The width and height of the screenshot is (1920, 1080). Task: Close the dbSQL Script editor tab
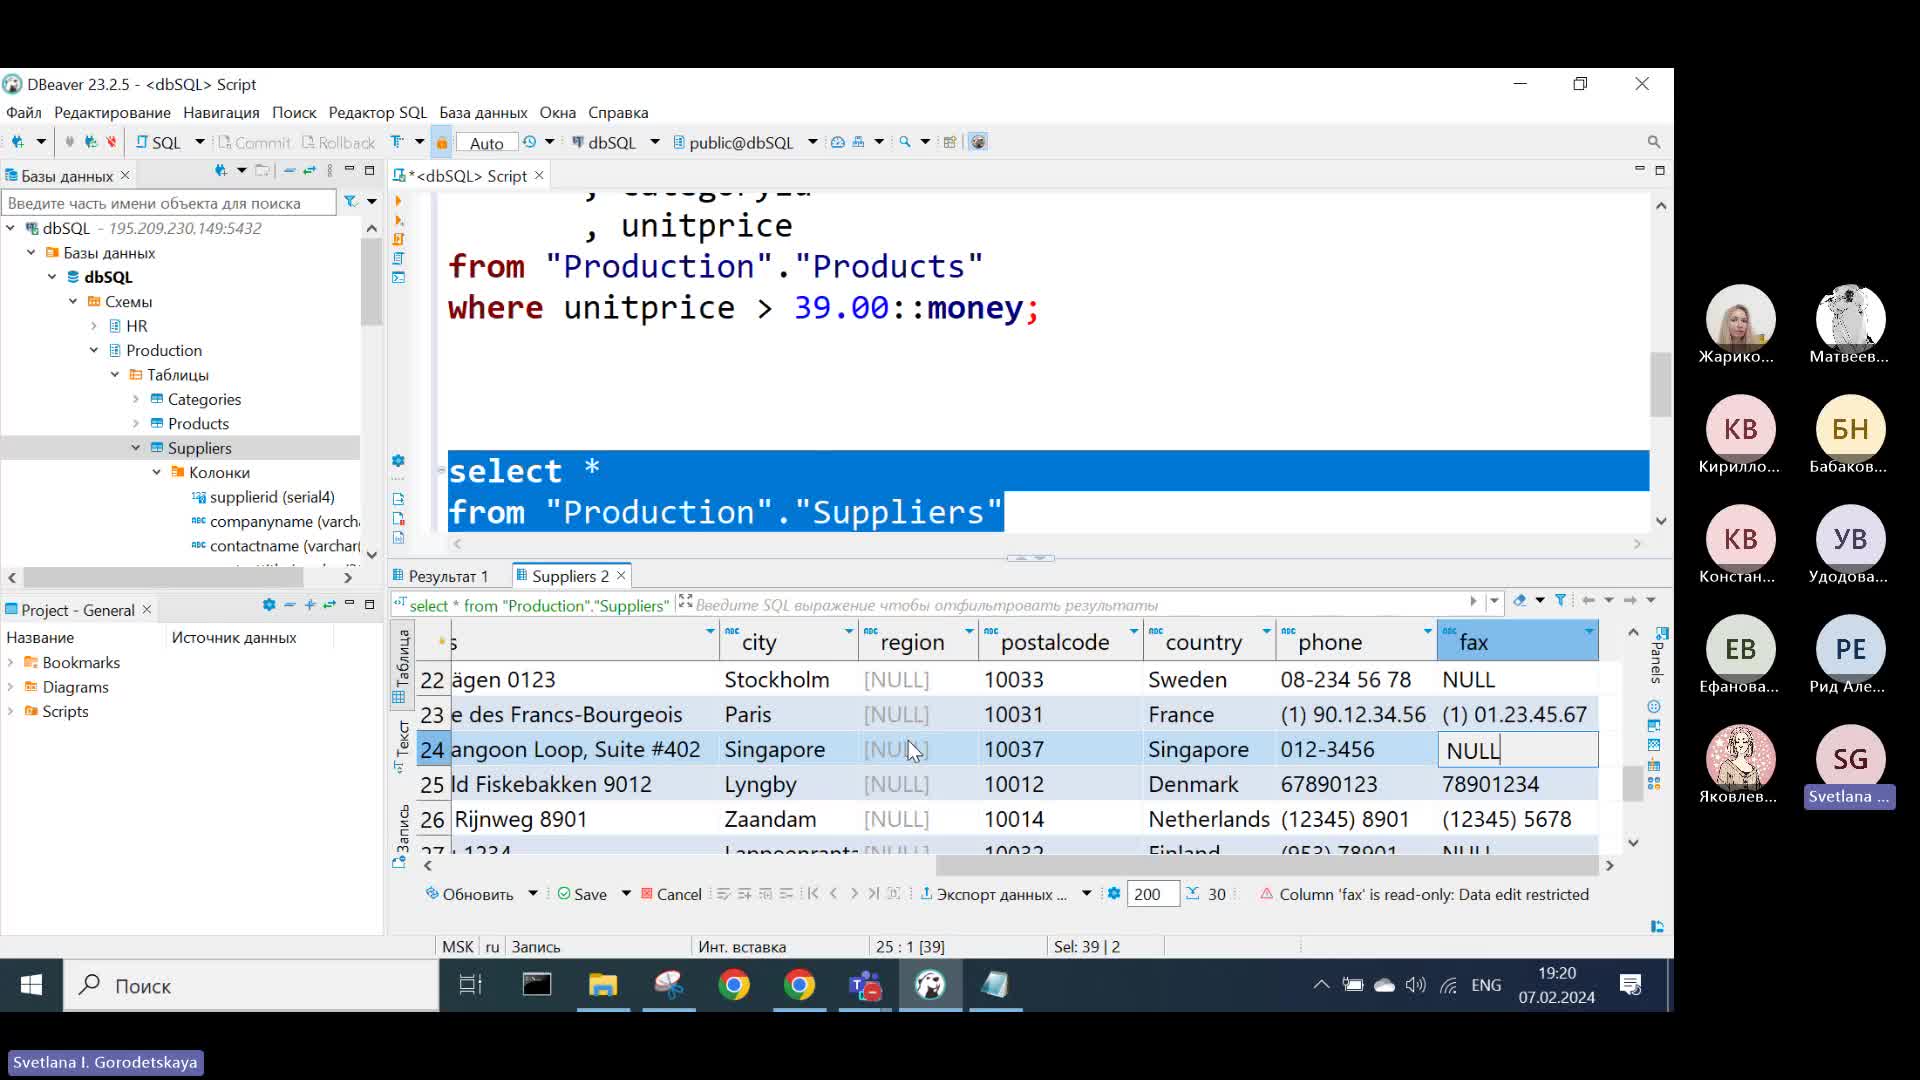click(x=539, y=175)
